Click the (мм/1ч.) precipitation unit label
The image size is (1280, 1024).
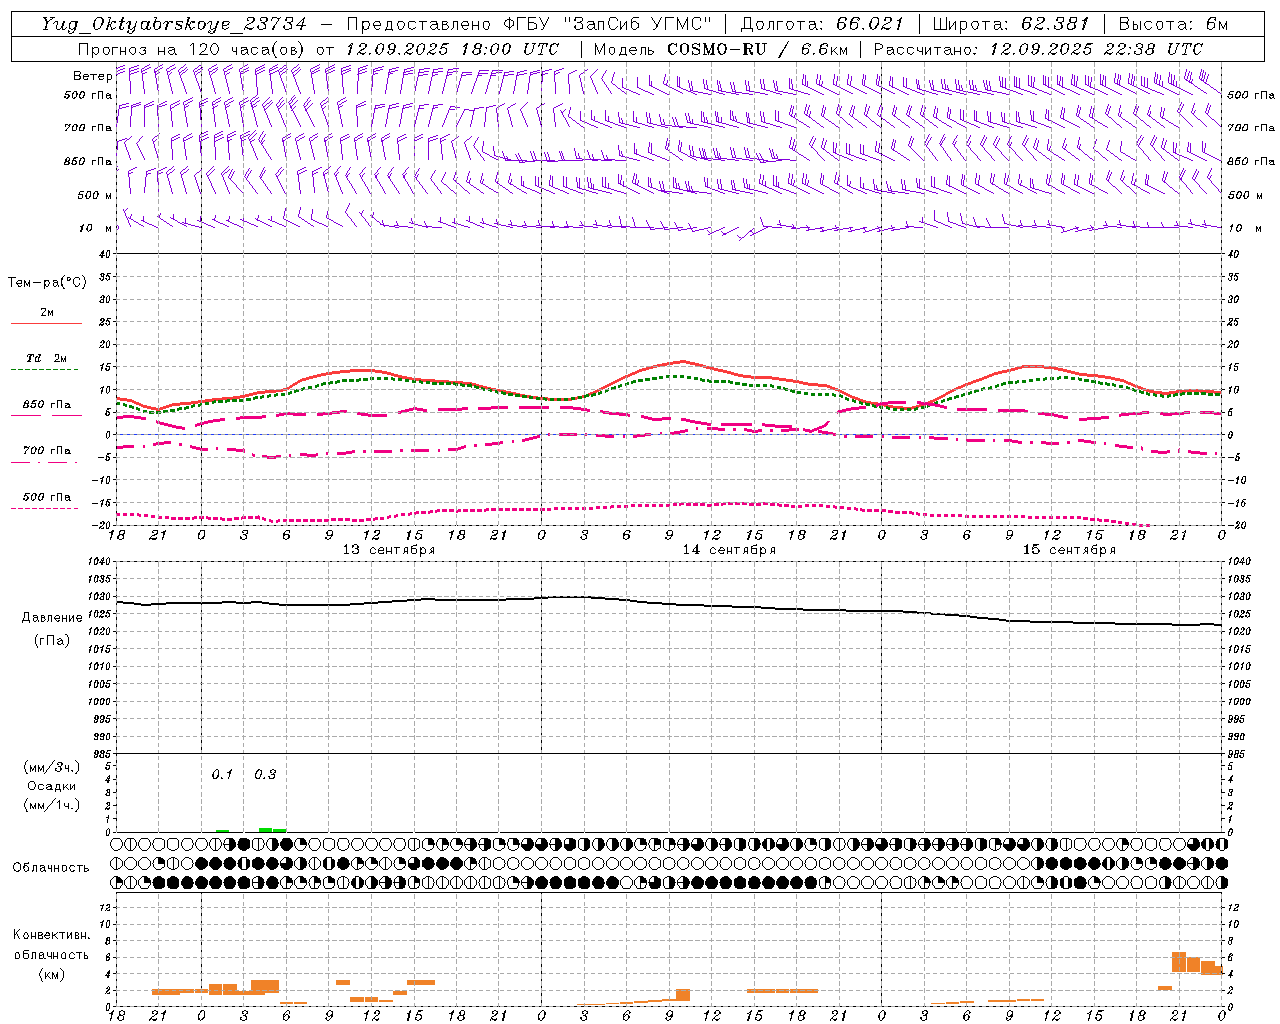pos(52,805)
